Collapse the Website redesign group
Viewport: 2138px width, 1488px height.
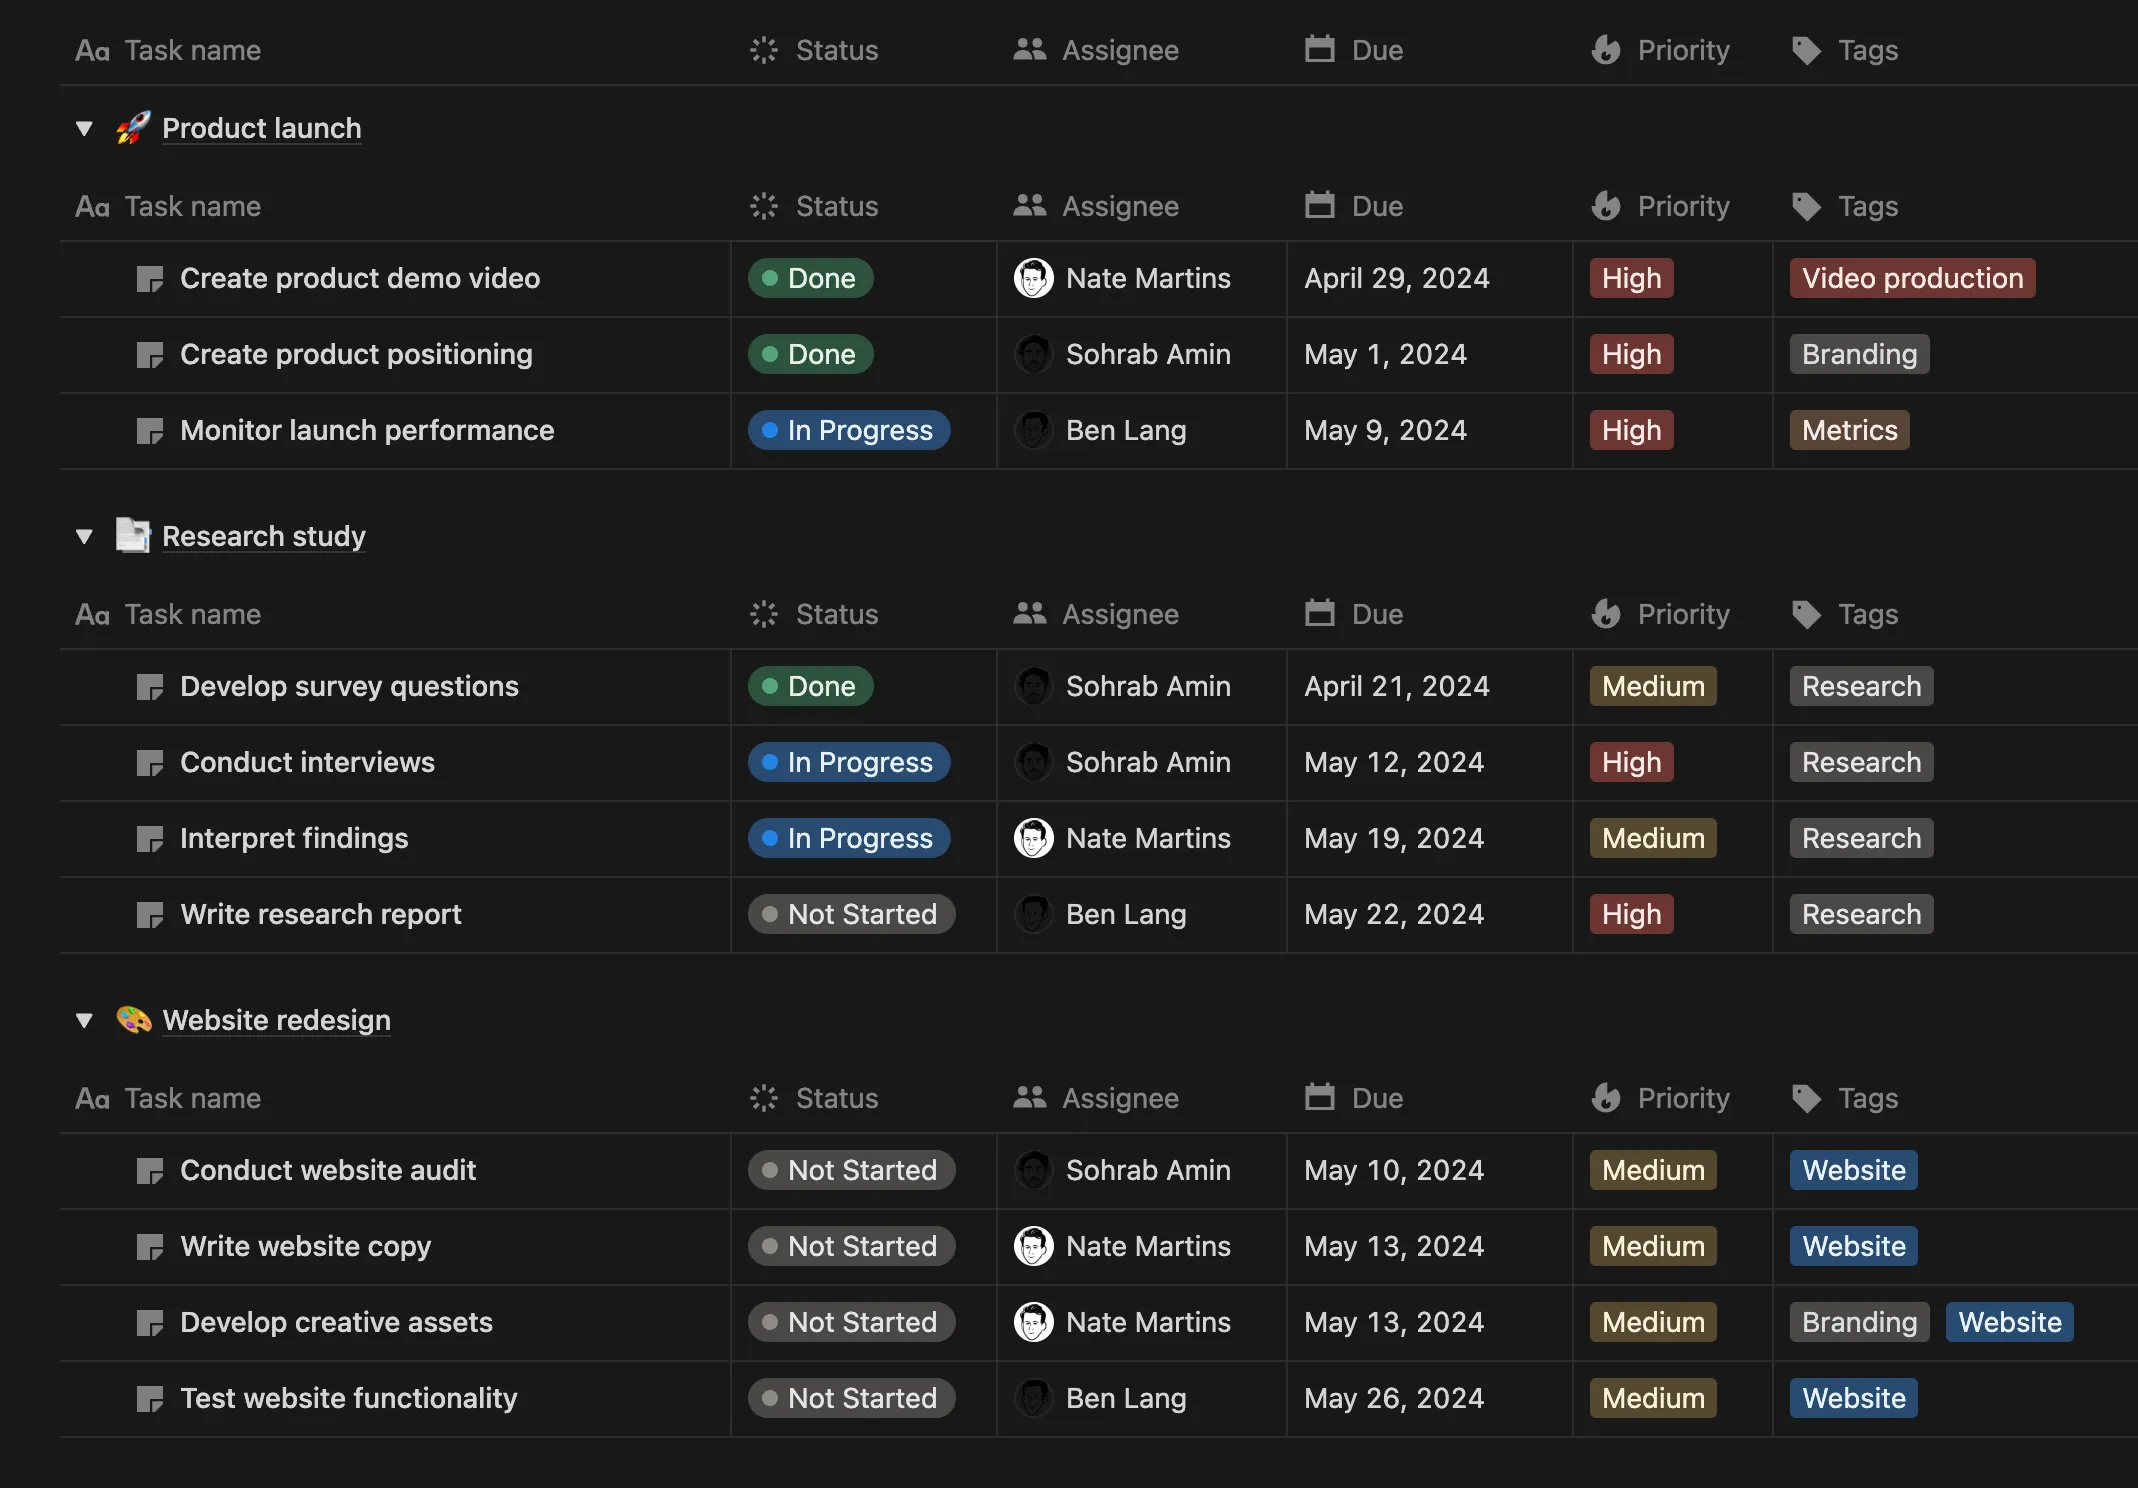tap(84, 1020)
